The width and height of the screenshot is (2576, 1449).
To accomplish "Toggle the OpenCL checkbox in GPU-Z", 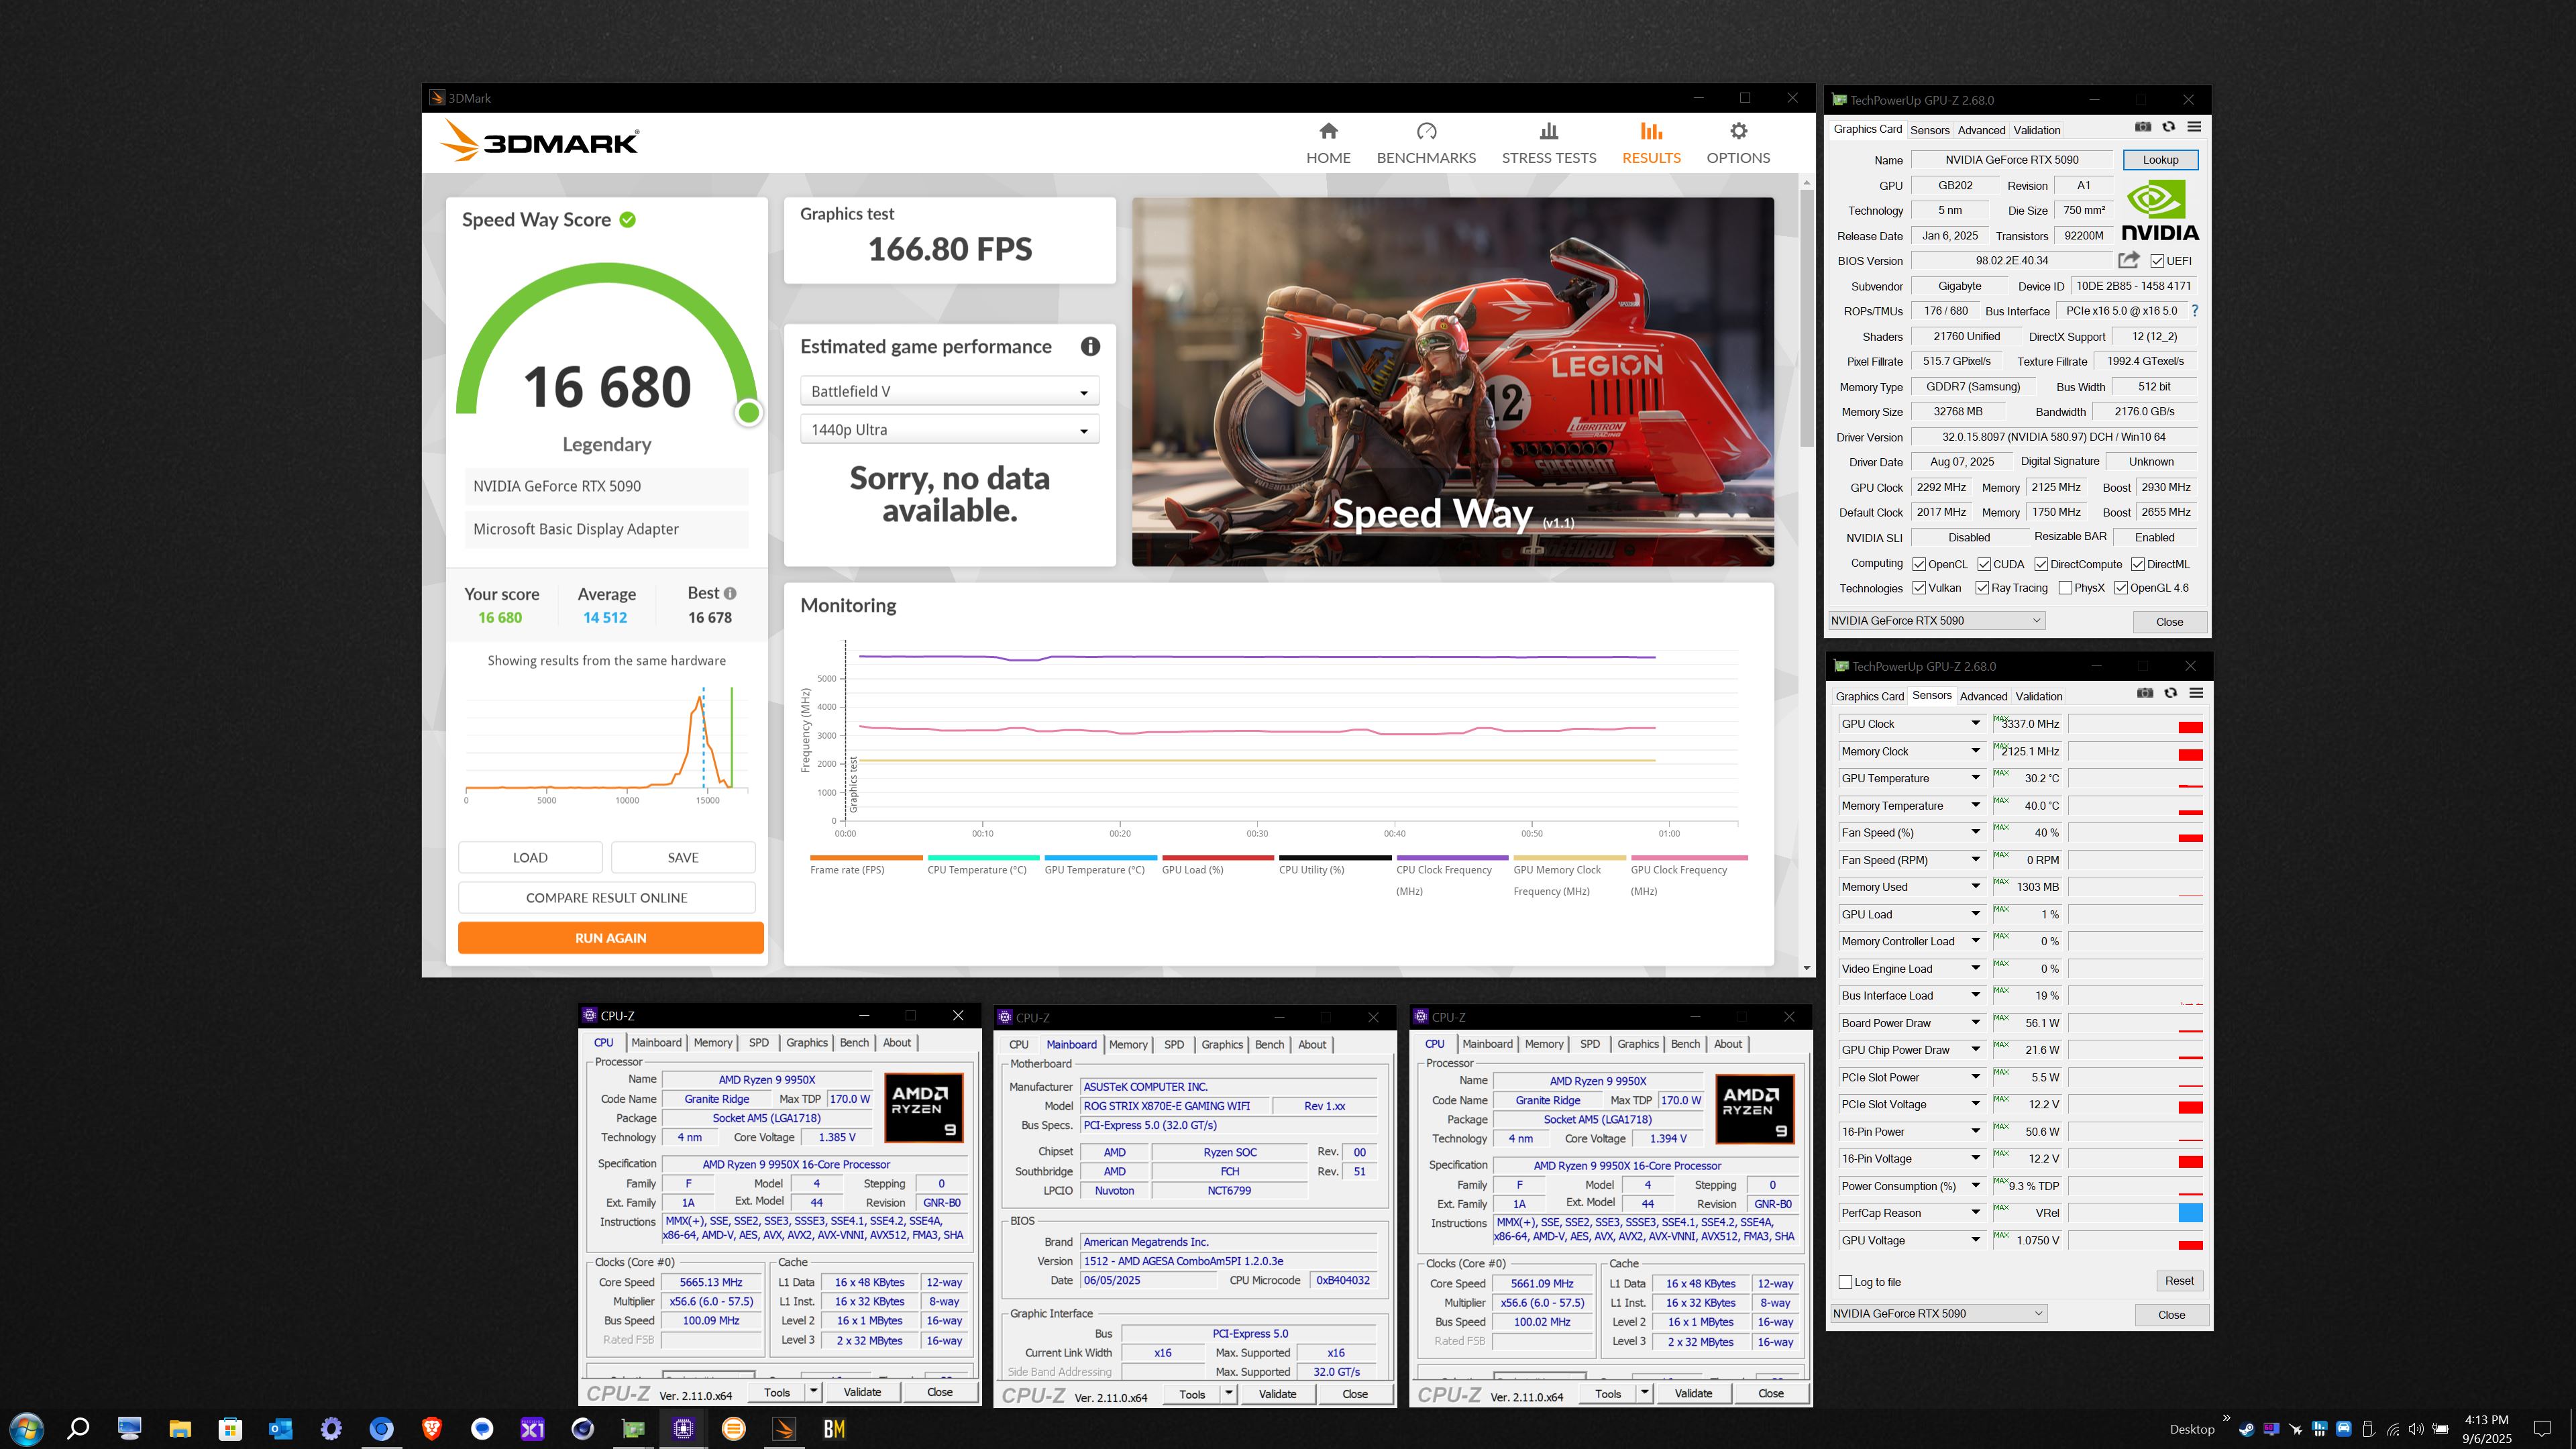I will [1919, 564].
